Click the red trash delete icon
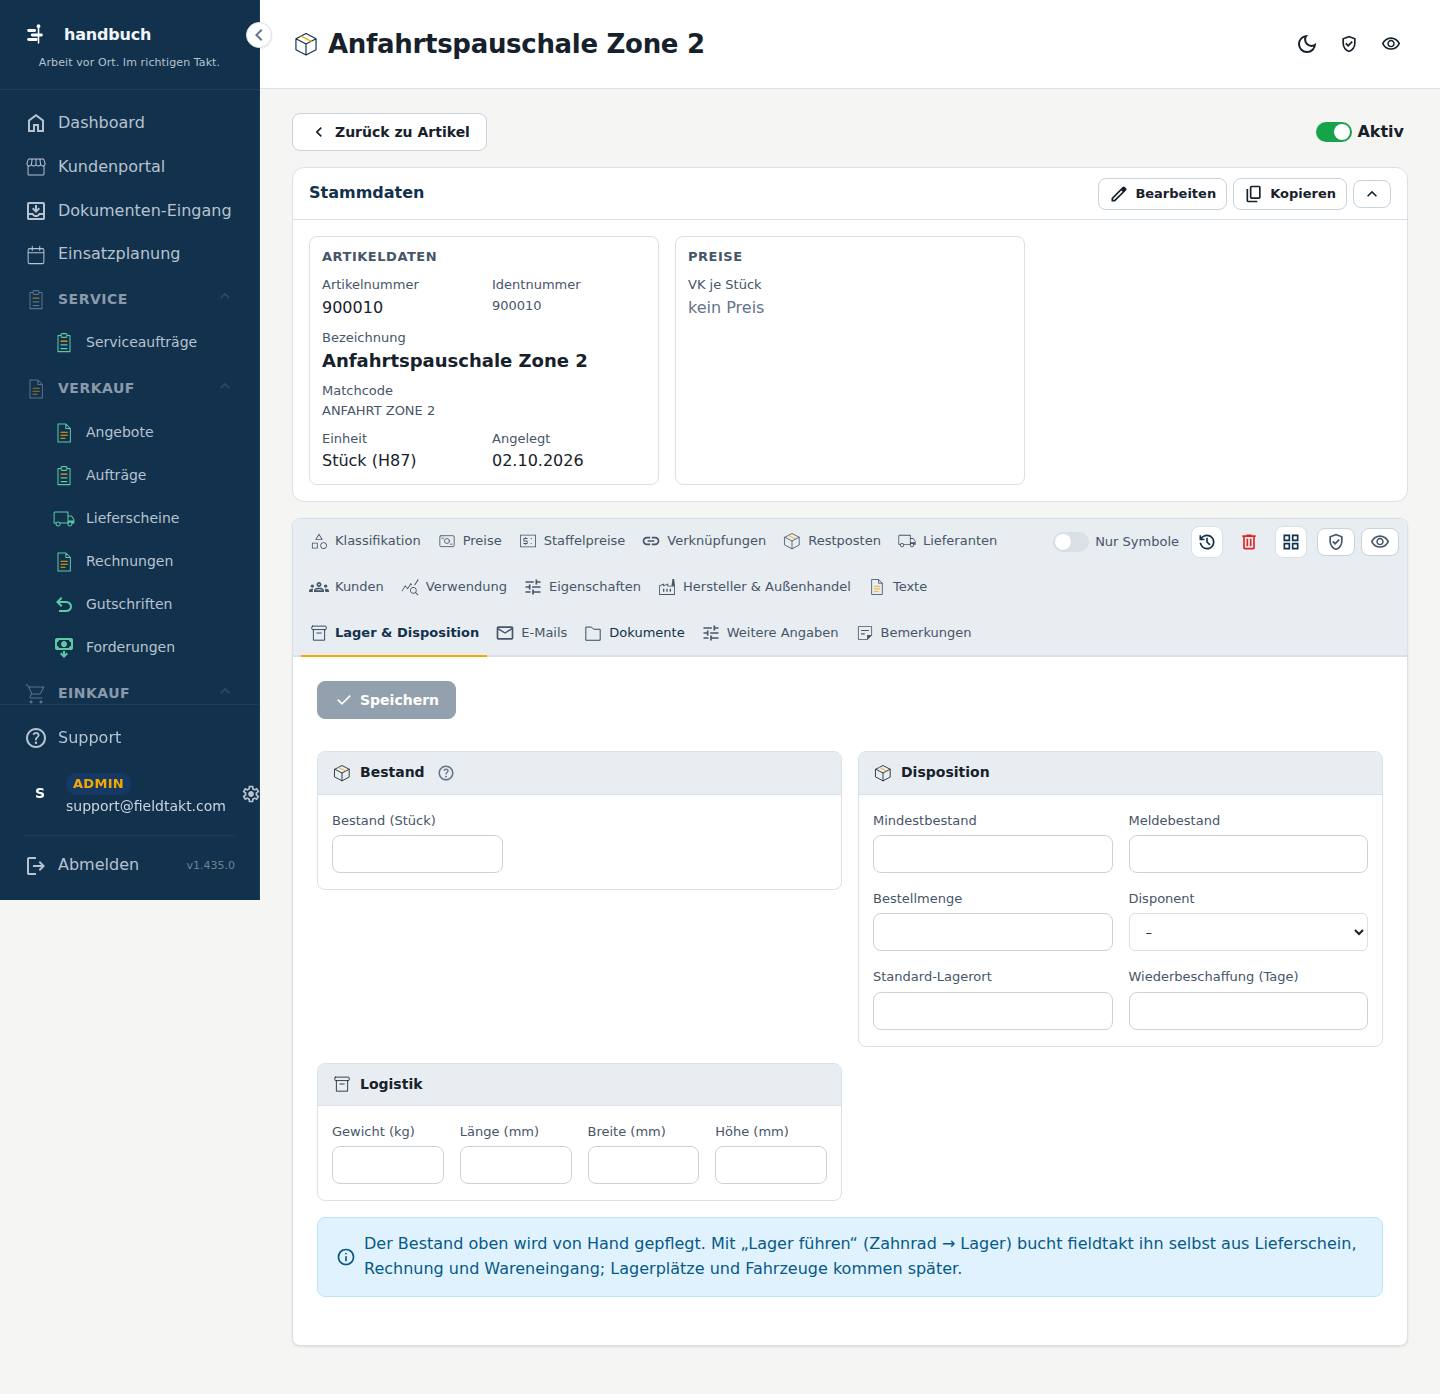This screenshot has width=1440, height=1394. tap(1249, 542)
